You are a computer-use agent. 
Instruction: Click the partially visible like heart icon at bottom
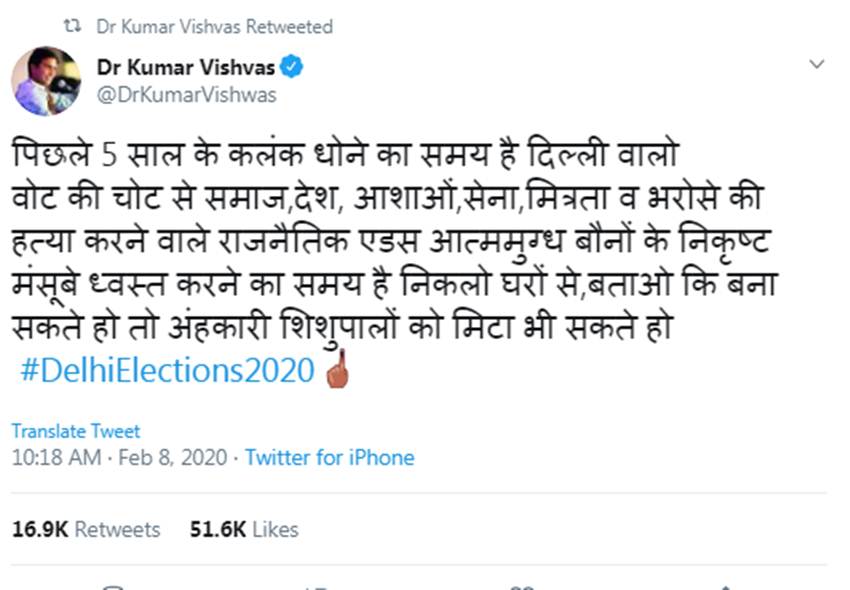(520, 587)
